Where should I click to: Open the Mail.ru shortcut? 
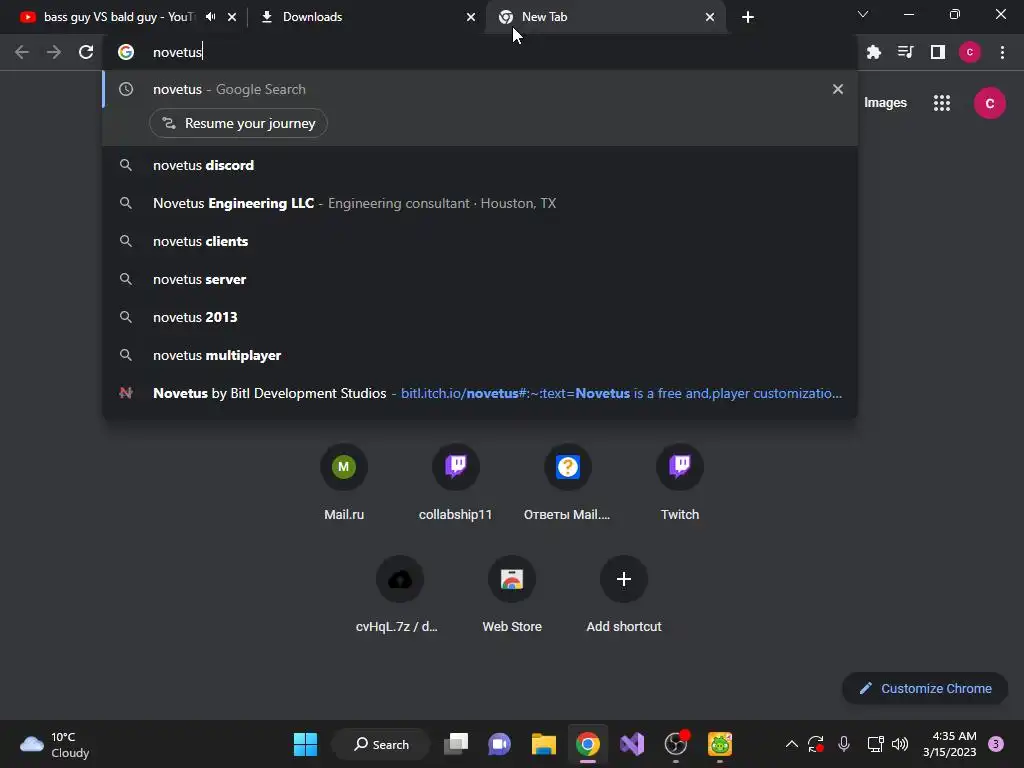[x=344, y=483]
